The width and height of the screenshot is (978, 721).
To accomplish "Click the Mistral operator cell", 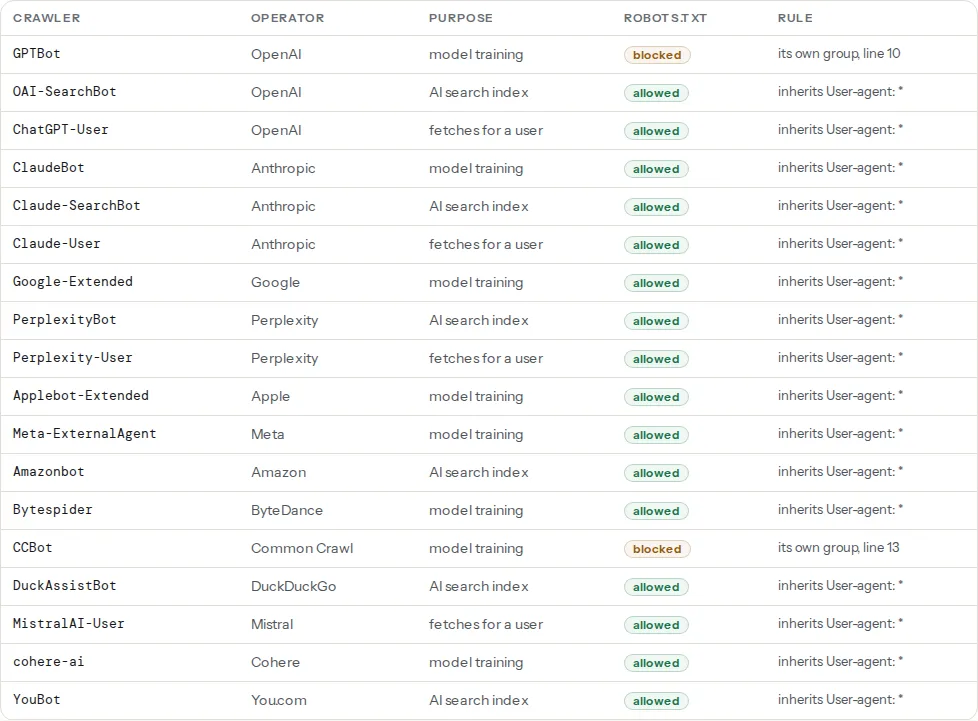I will coord(272,625).
